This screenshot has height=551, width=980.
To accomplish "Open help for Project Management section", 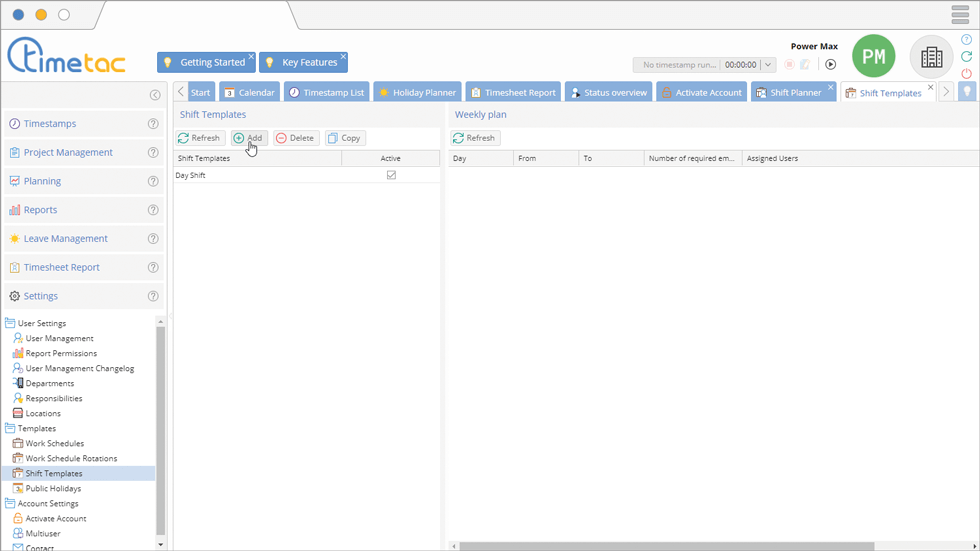I will [x=153, y=152].
